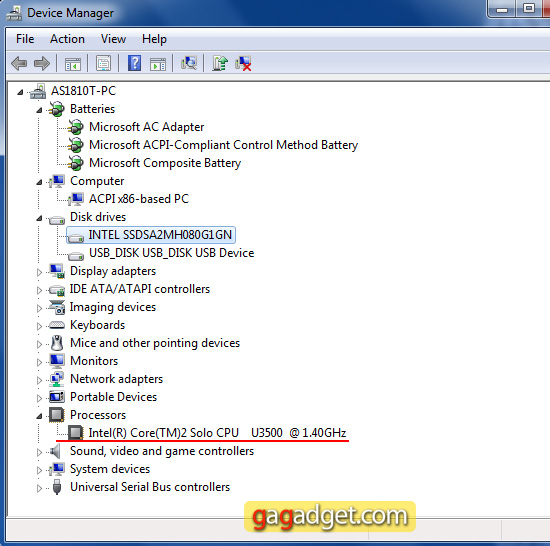
Task: Toggle Show/Hide Action Pane toolbar icon
Action: tap(158, 64)
